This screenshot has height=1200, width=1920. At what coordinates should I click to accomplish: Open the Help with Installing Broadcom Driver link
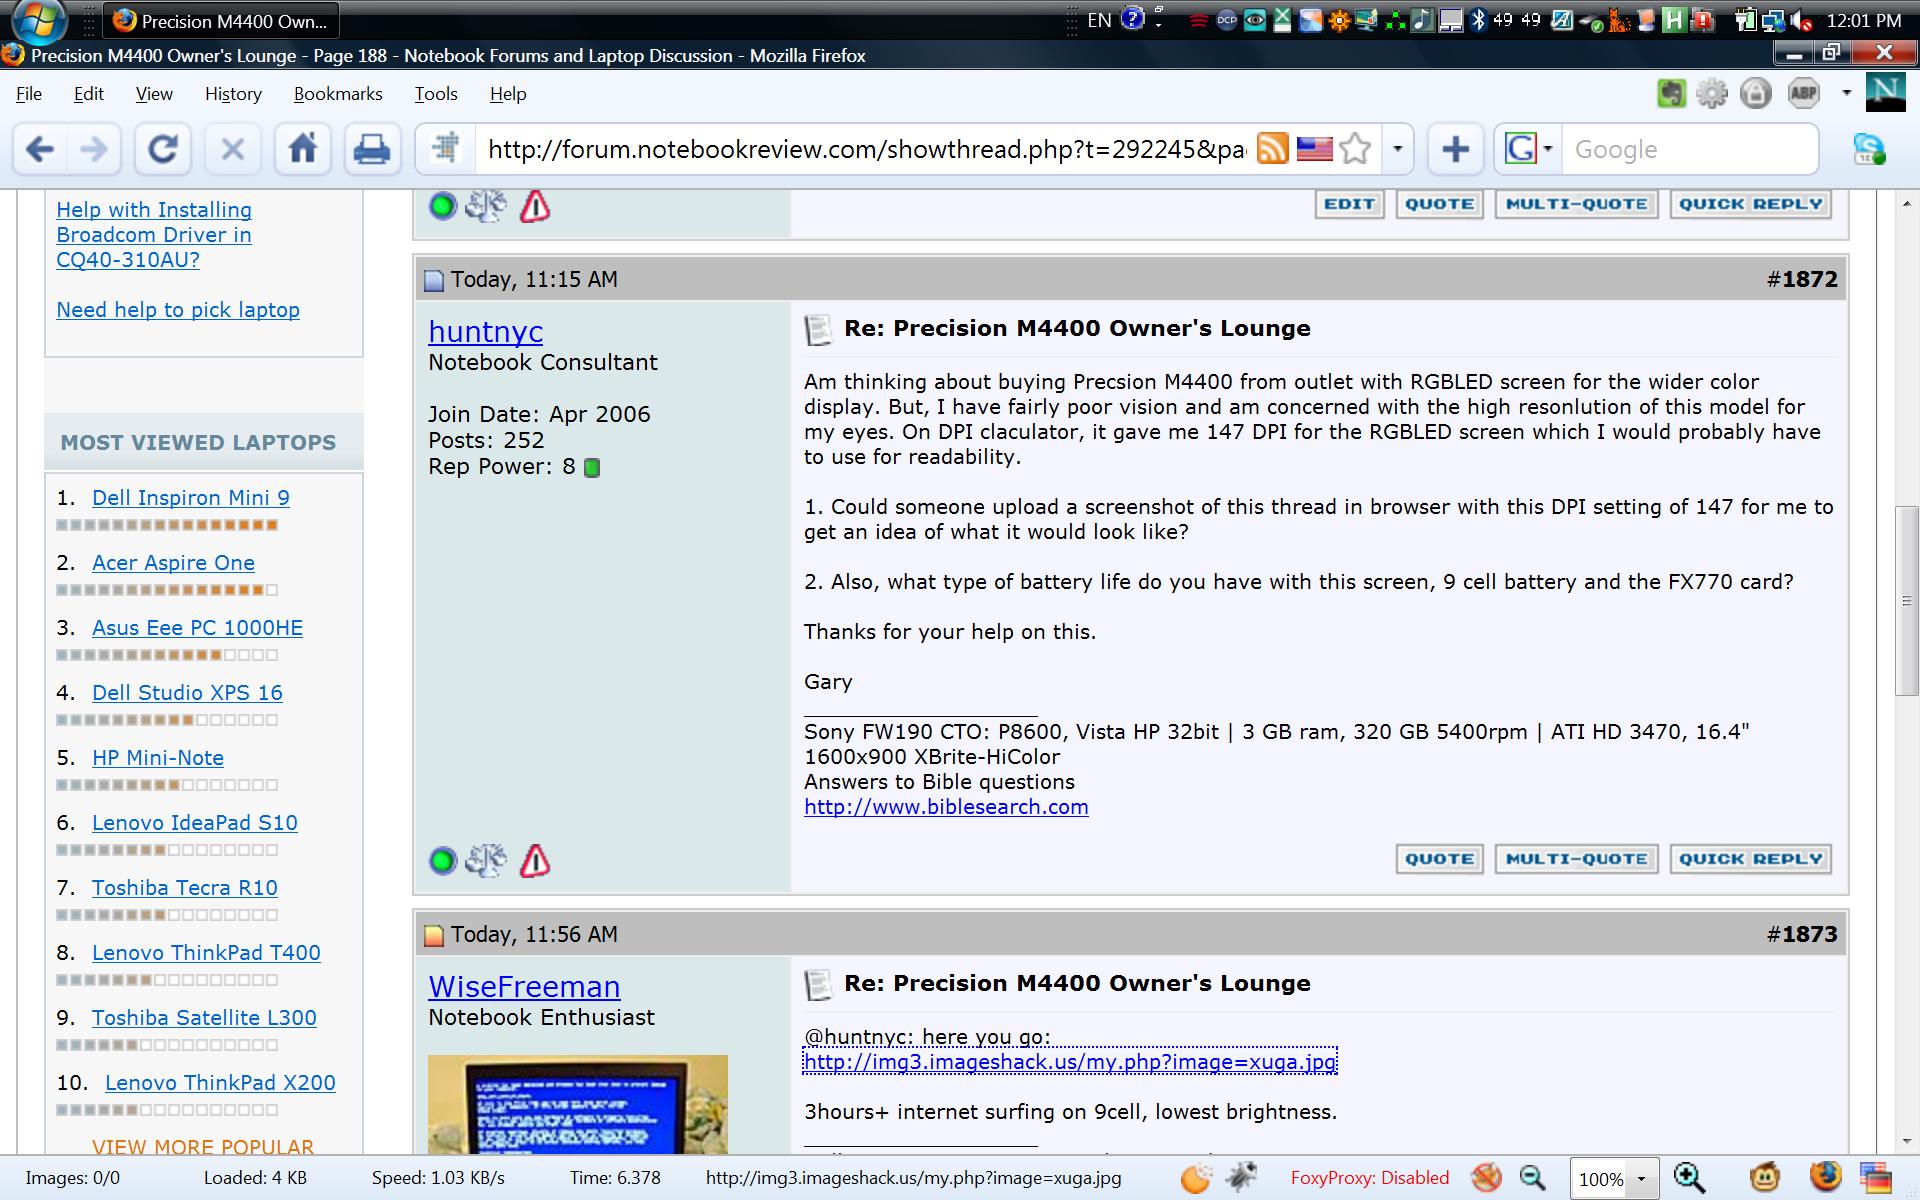pos(154,235)
